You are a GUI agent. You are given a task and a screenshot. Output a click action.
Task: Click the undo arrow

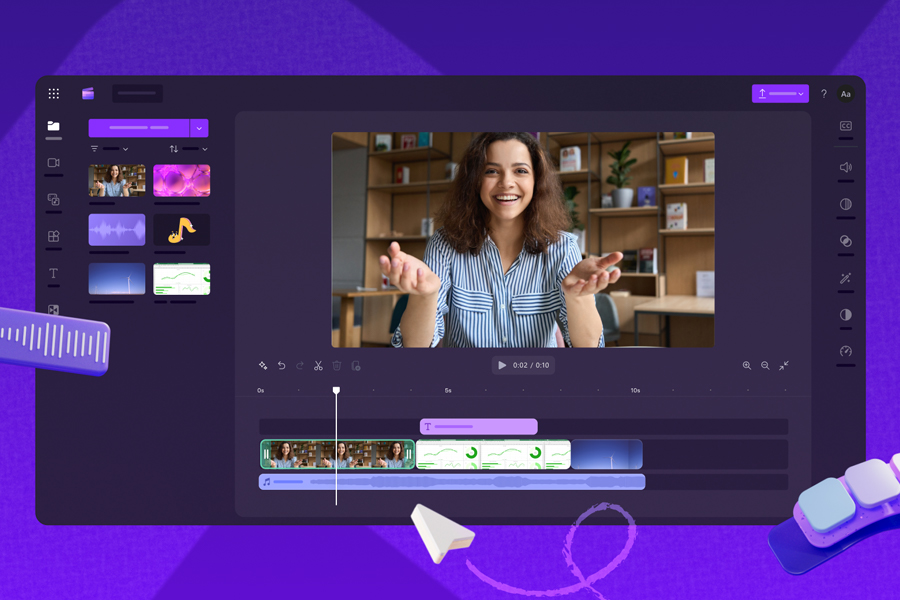pos(281,365)
